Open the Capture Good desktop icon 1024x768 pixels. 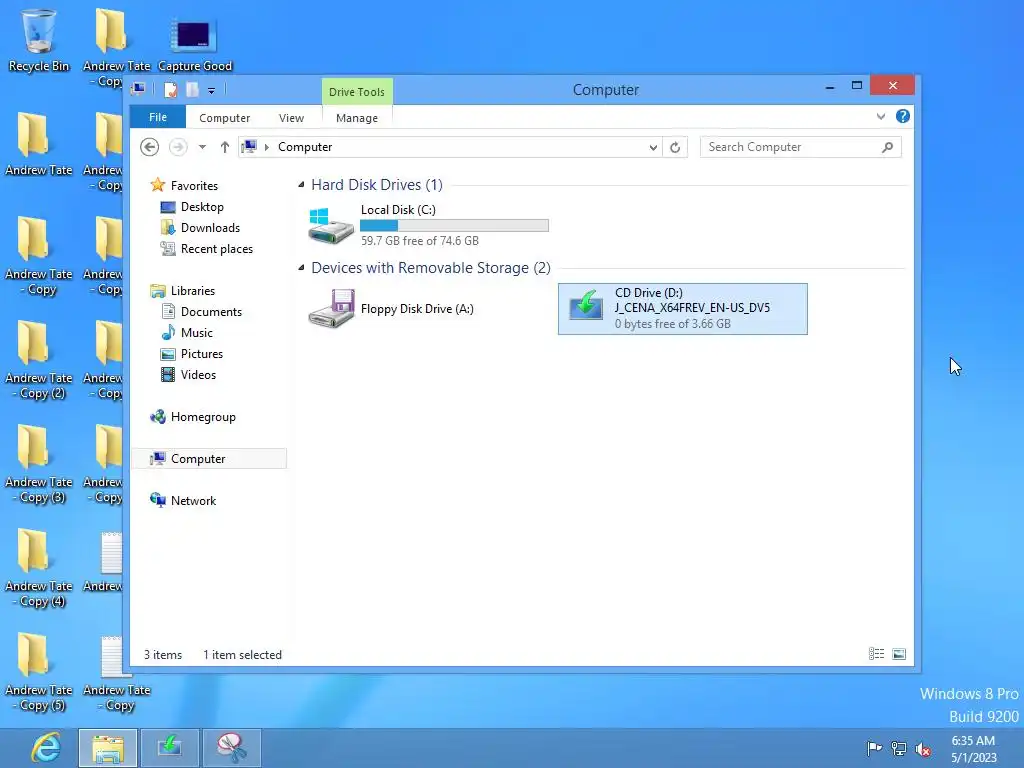coord(195,44)
